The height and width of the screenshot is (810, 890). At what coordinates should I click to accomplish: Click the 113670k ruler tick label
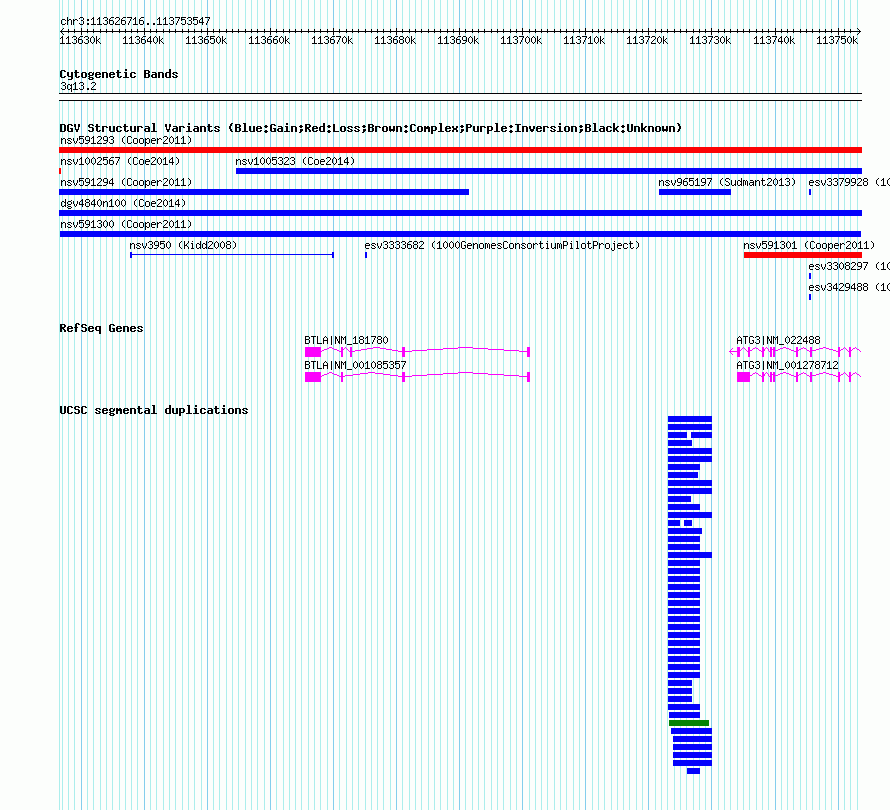tap(332, 40)
